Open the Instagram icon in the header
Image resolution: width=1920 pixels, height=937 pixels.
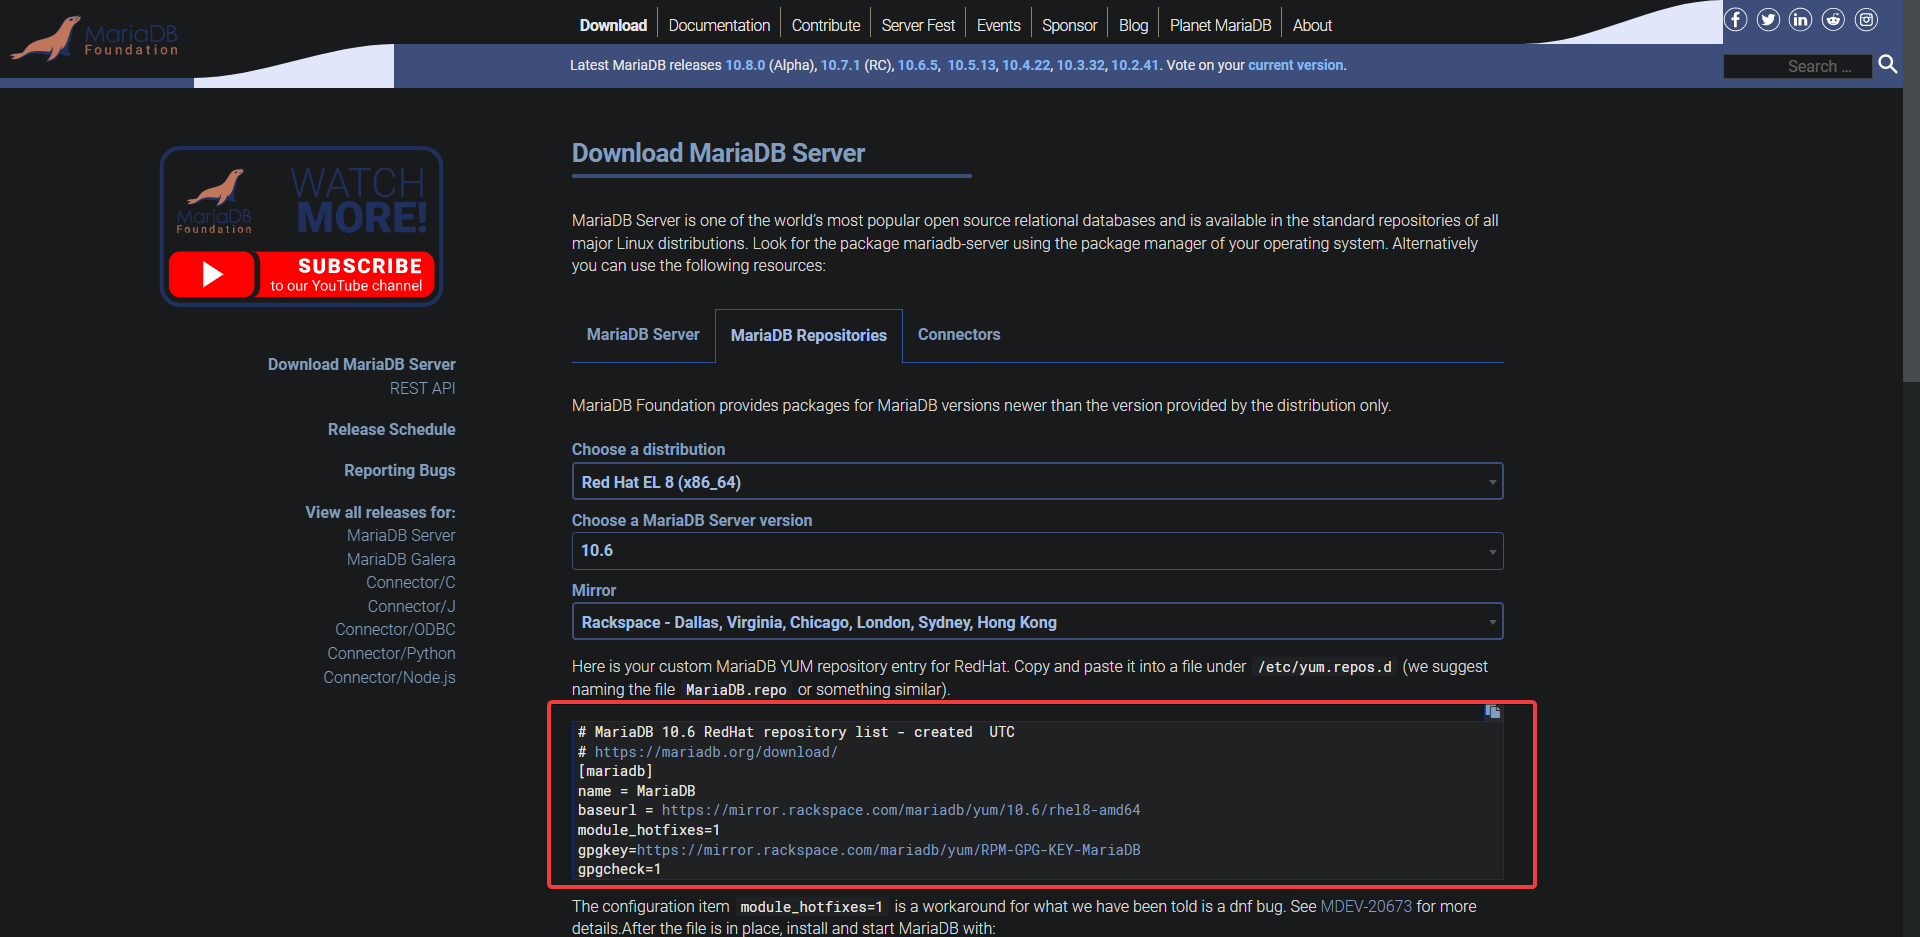click(1866, 19)
